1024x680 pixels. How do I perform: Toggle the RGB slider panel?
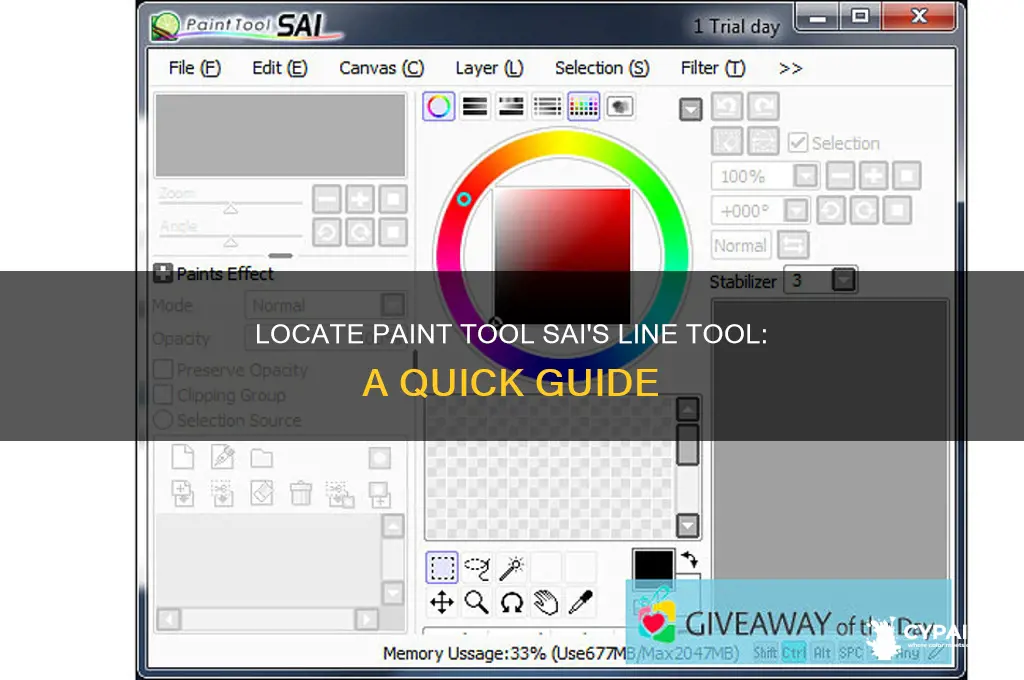pyautogui.click(x=475, y=106)
